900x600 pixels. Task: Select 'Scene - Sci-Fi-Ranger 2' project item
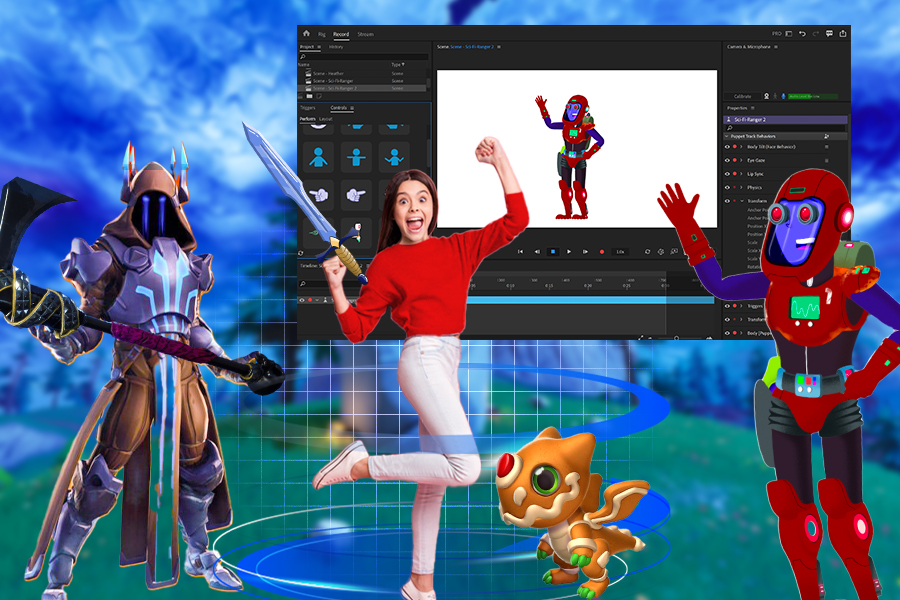click(x=363, y=88)
